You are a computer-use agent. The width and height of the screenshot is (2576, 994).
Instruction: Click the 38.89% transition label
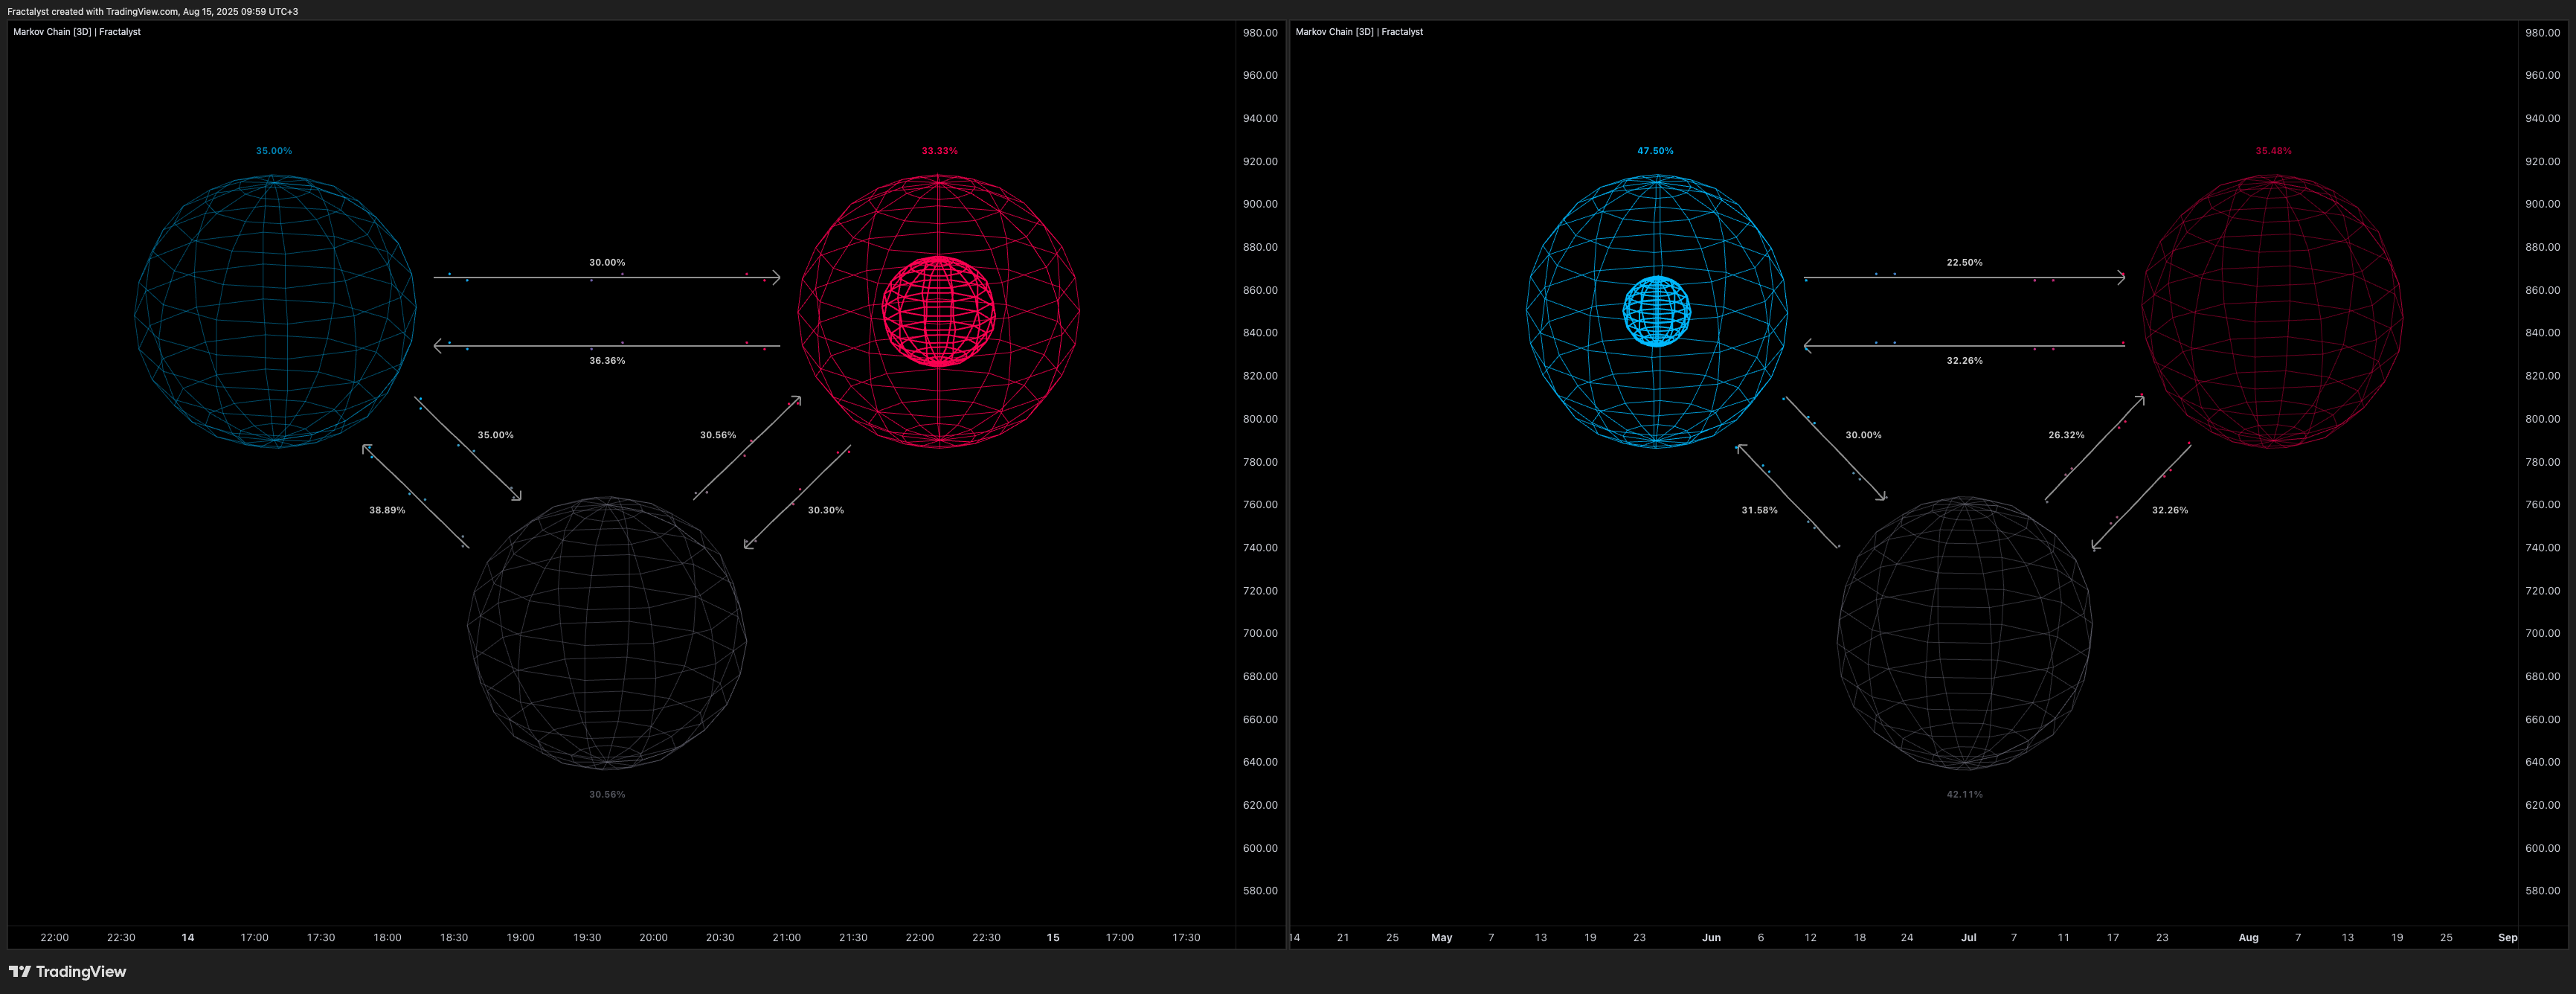(387, 510)
